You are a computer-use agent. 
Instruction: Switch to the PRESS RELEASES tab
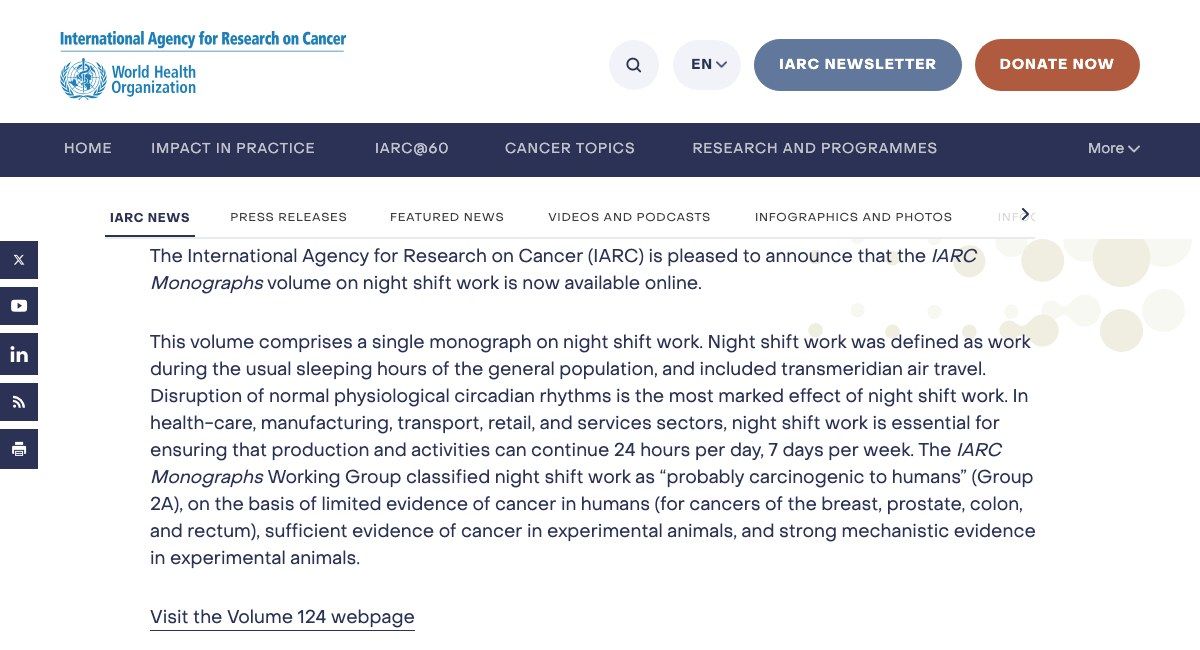click(288, 217)
